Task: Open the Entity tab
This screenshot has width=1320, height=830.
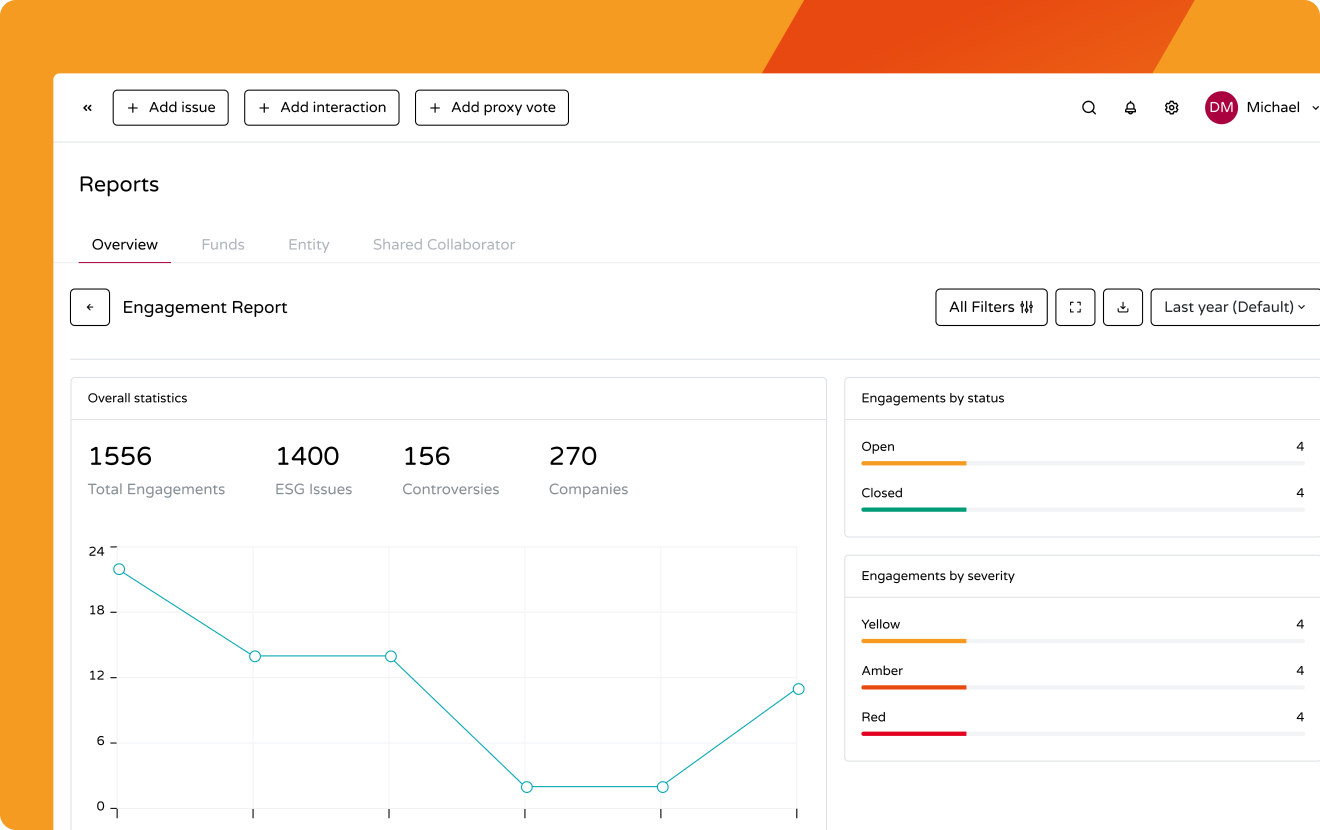Action: [x=309, y=245]
